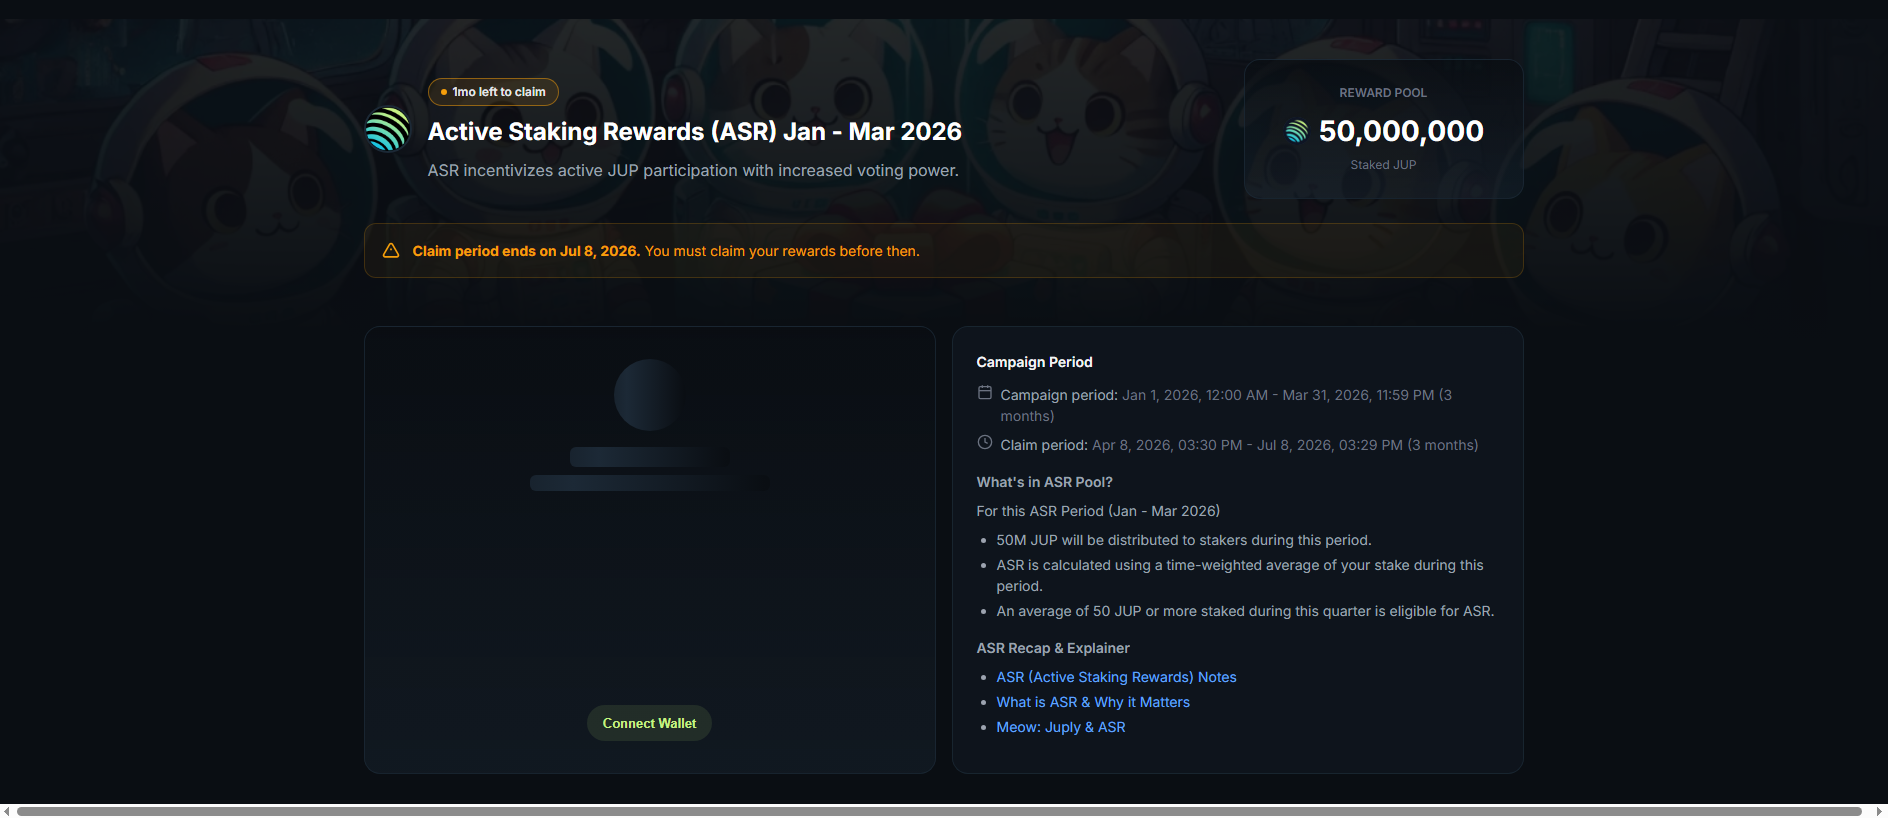Click the ASR incentivizes active JUP participation subtitle
1888x818 pixels.
(x=693, y=171)
